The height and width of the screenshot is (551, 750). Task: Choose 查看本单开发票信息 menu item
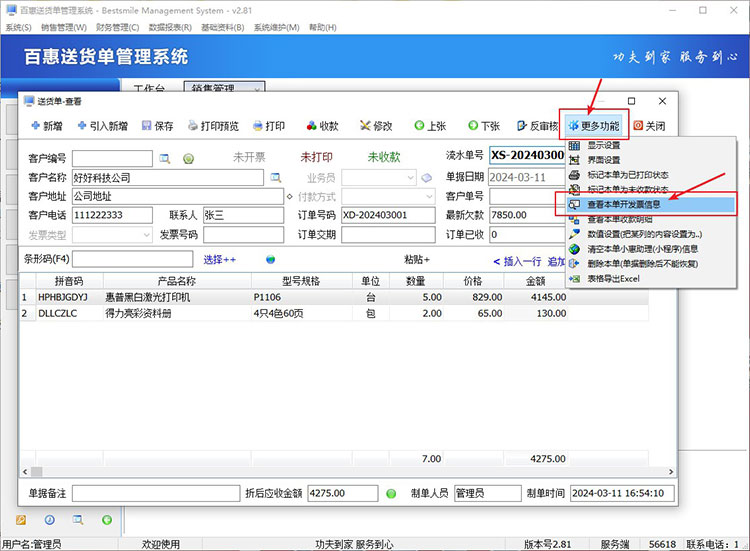pos(651,205)
